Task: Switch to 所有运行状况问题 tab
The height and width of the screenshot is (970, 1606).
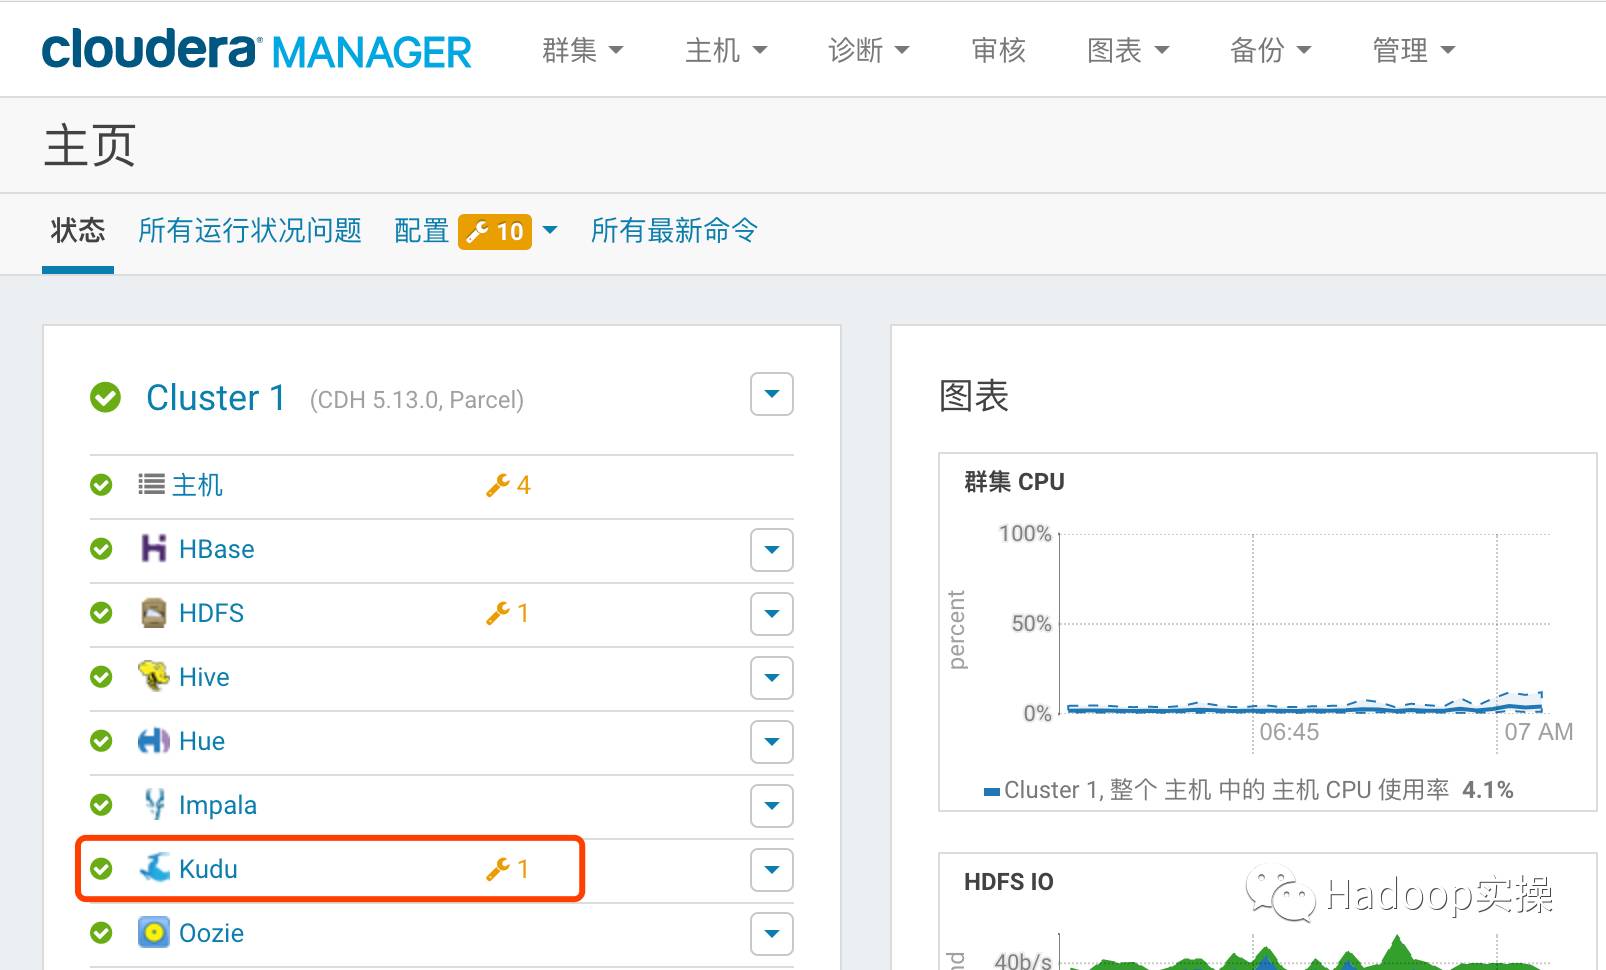Action: [x=250, y=231]
